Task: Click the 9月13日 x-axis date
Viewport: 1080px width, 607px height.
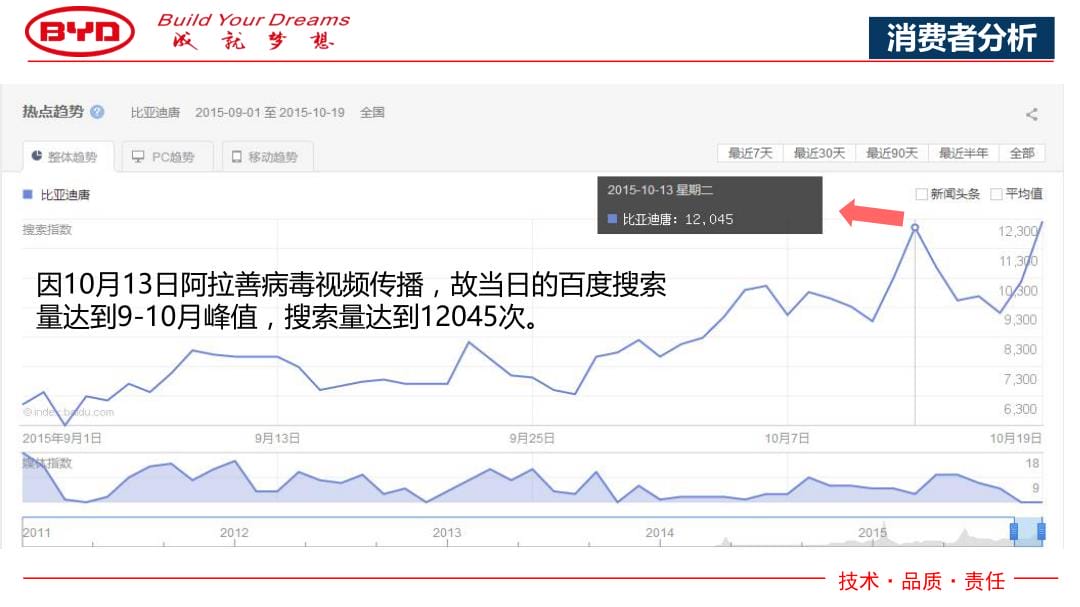Action: [277, 438]
